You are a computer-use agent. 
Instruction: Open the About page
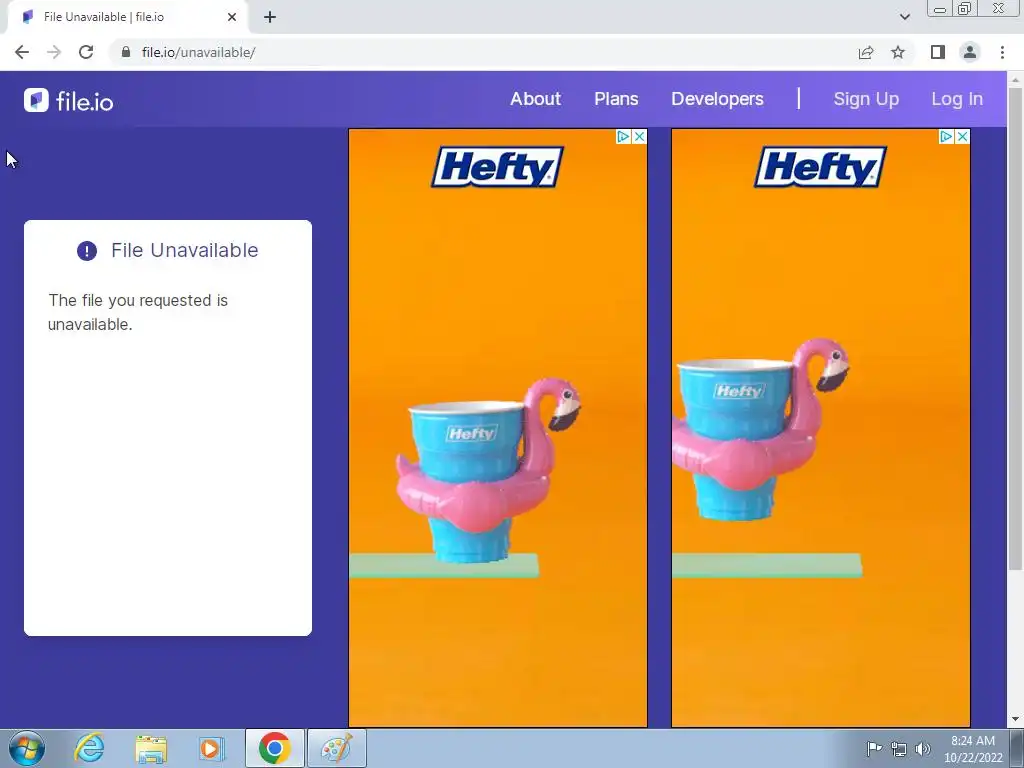click(x=536, y=99)
